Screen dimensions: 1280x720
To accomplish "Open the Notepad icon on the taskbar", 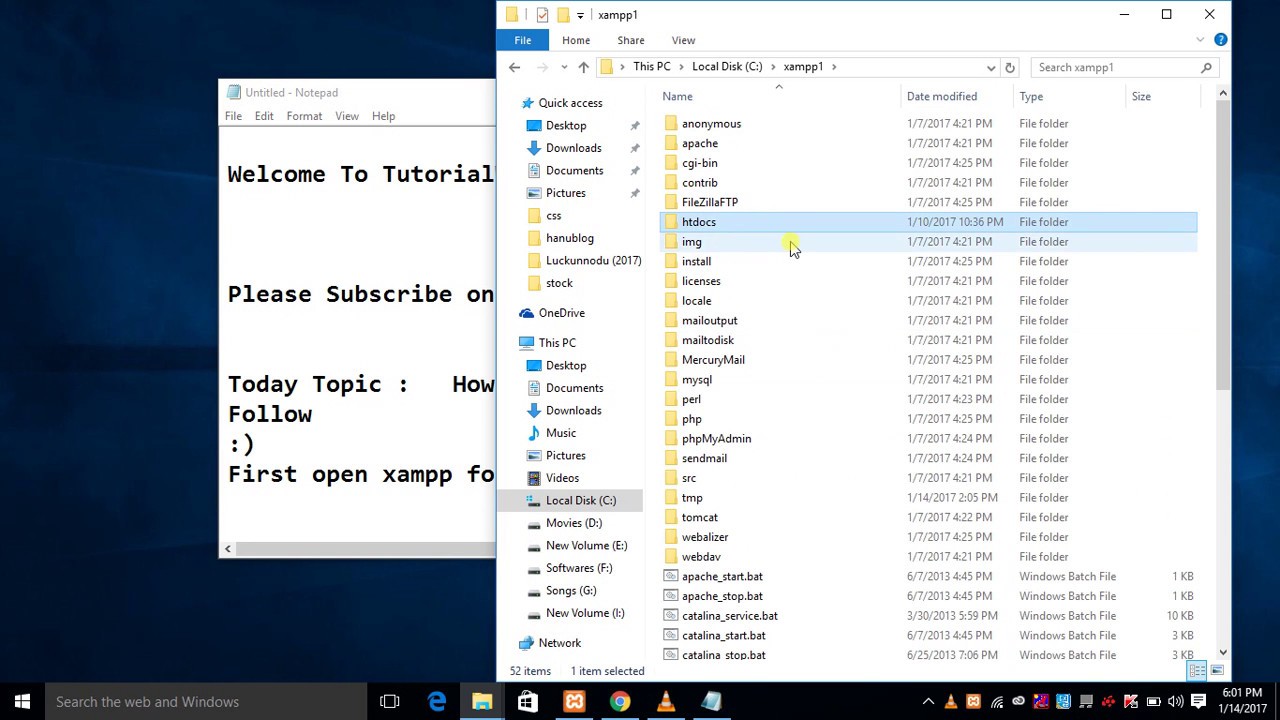I will click(712, 702).
